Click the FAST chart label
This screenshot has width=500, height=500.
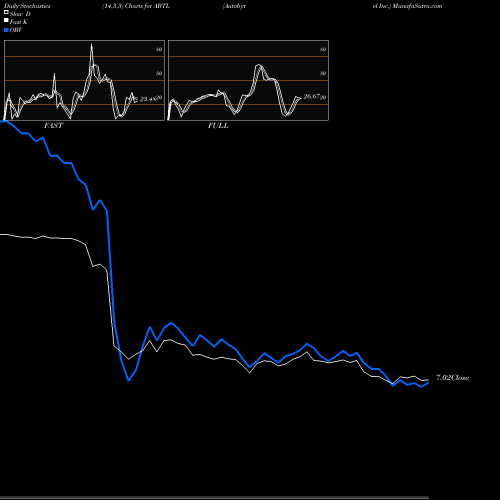[54, 125]
